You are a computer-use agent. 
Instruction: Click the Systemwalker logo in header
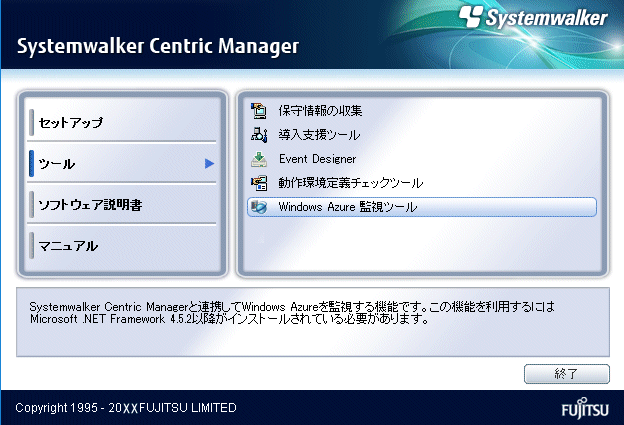(537, 18)
